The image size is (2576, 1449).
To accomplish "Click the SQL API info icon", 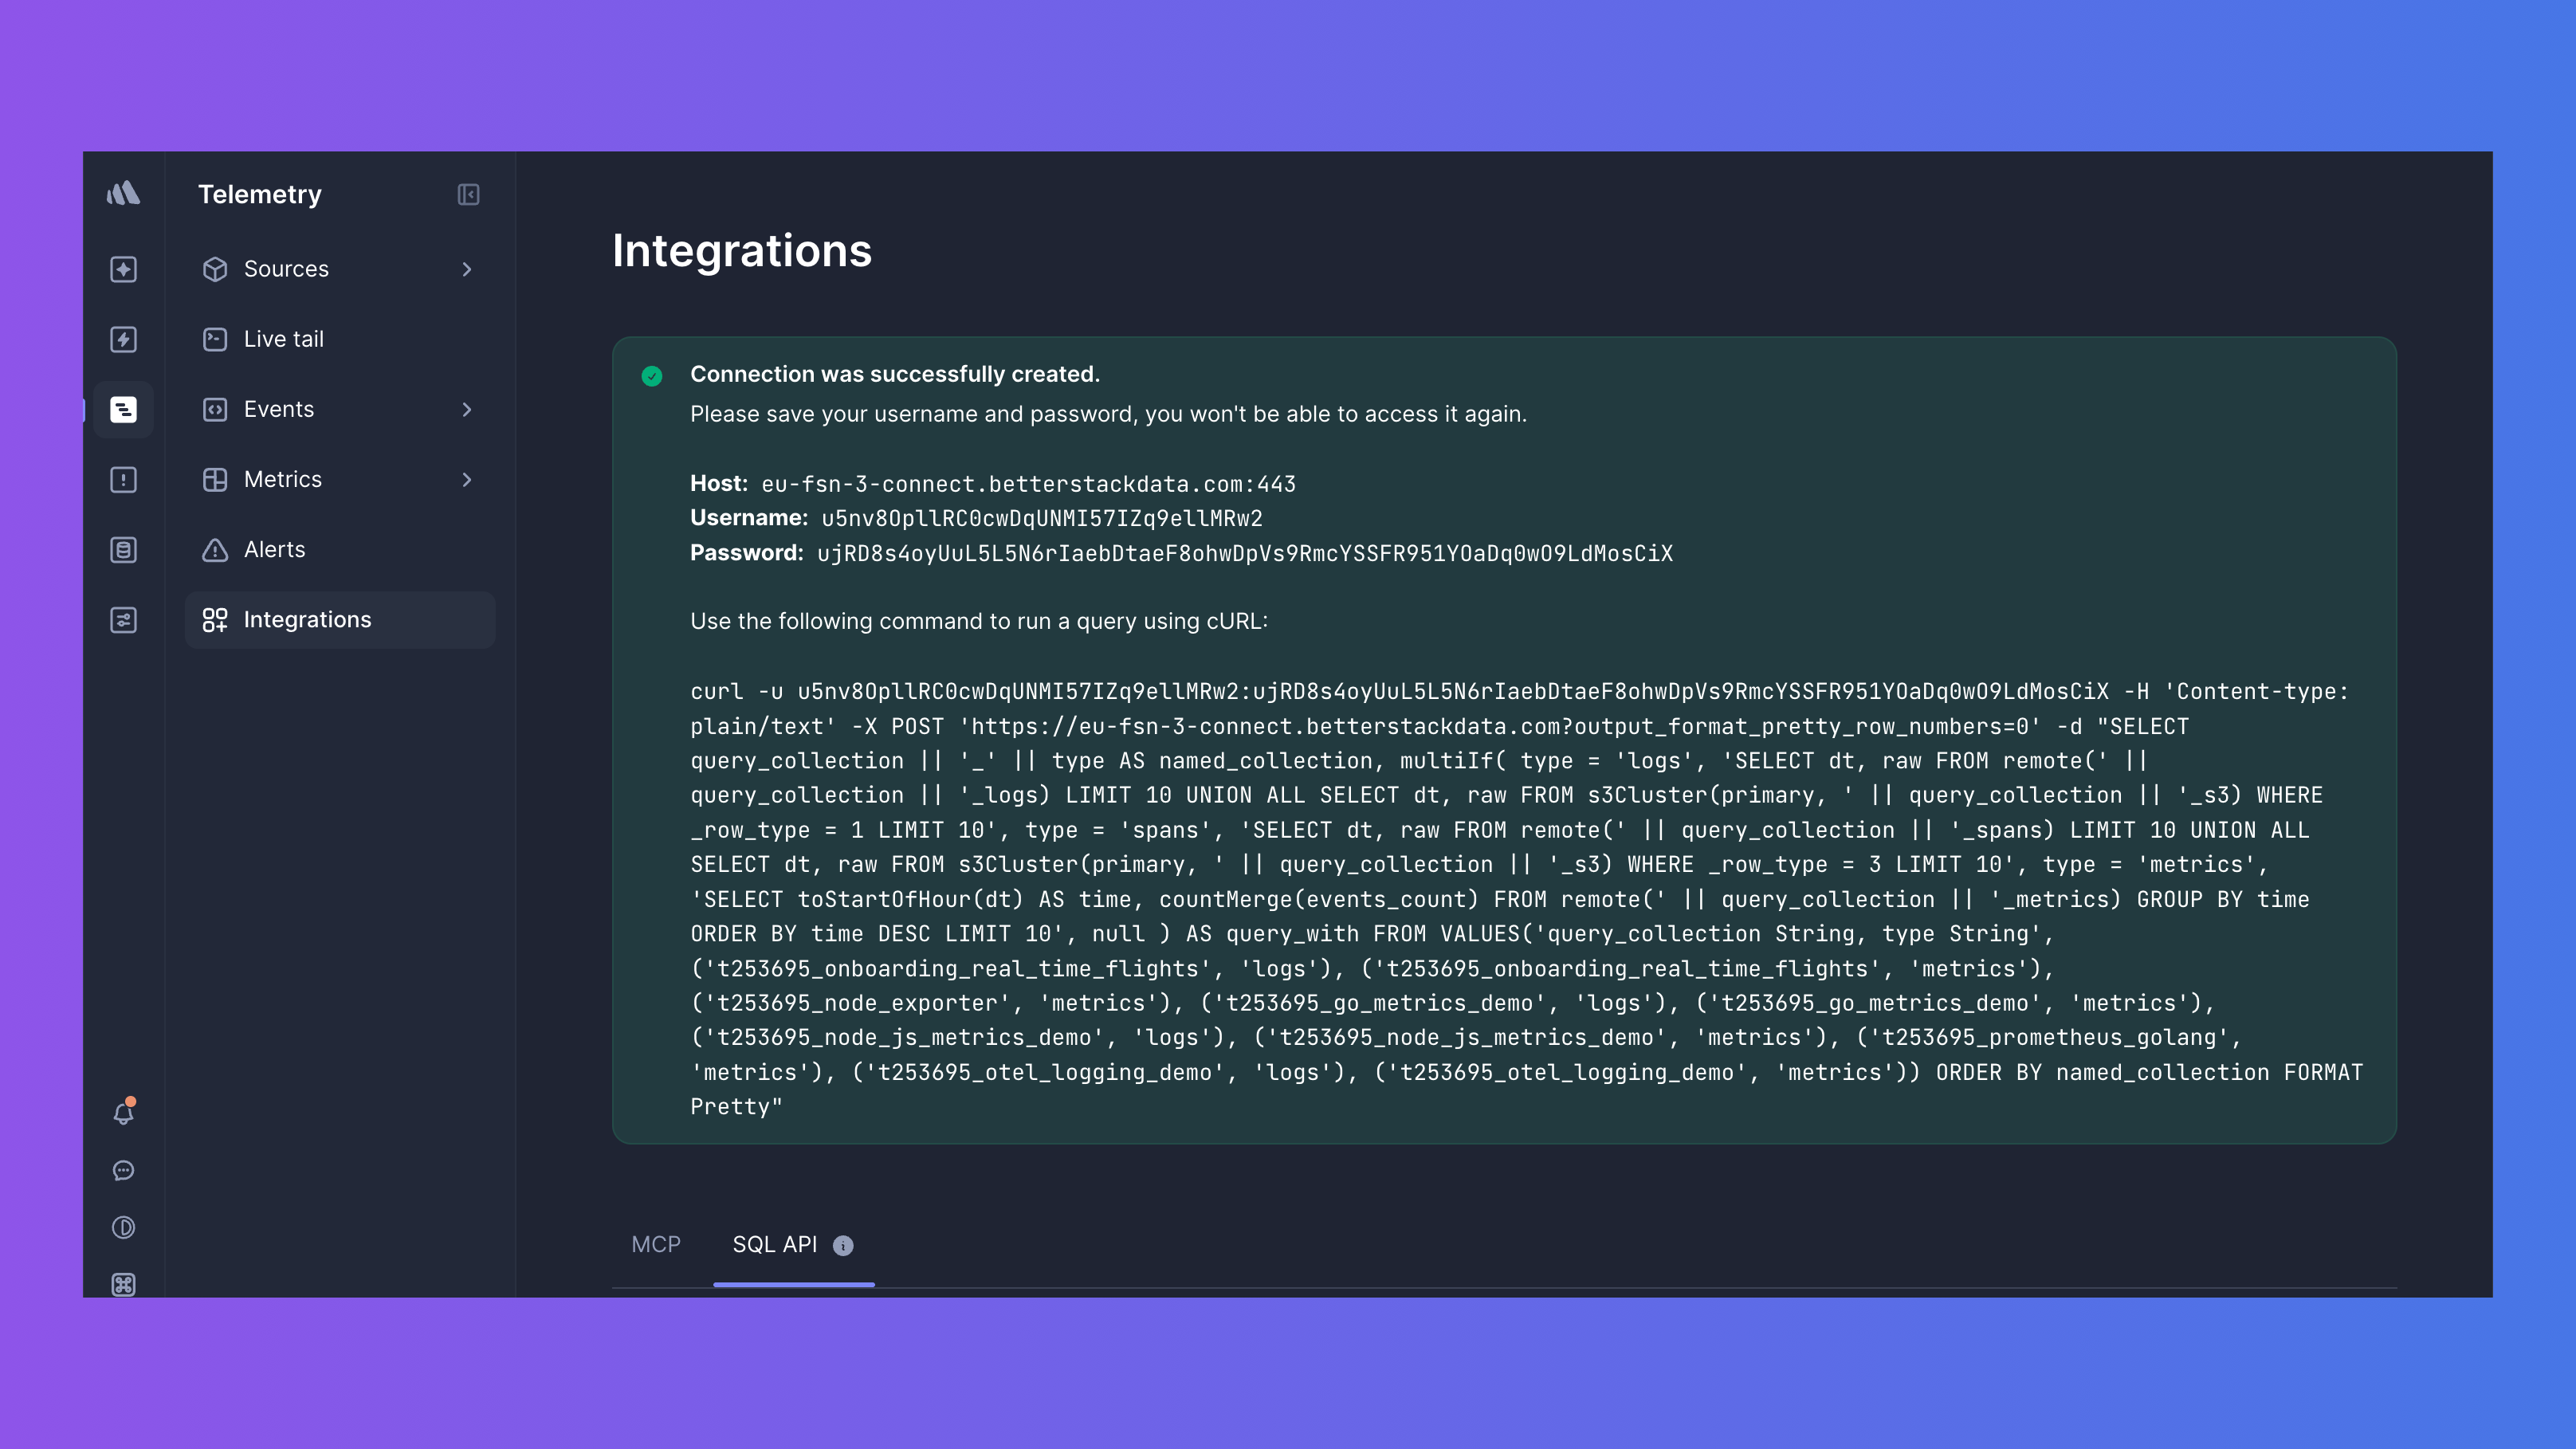I will click(843, 1245).
